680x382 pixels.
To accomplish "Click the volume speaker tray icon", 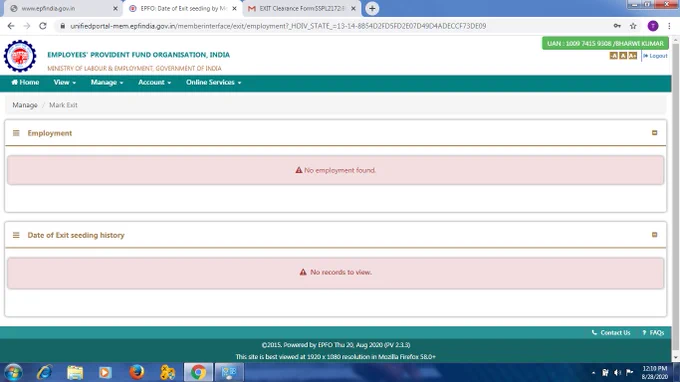I will click(x=618, y=372).
